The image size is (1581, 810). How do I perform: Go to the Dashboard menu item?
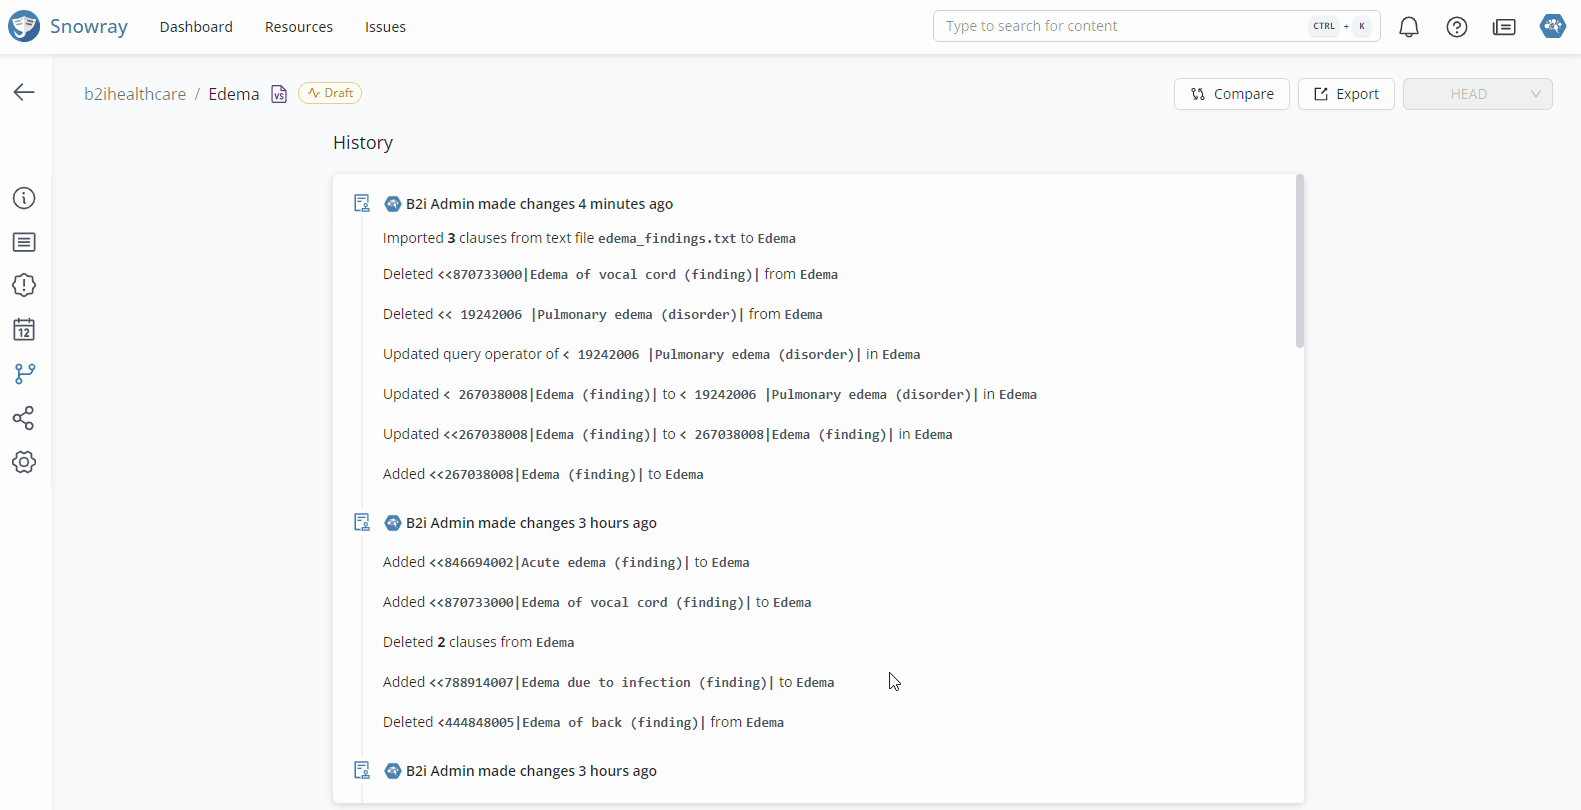click(196, 27)
